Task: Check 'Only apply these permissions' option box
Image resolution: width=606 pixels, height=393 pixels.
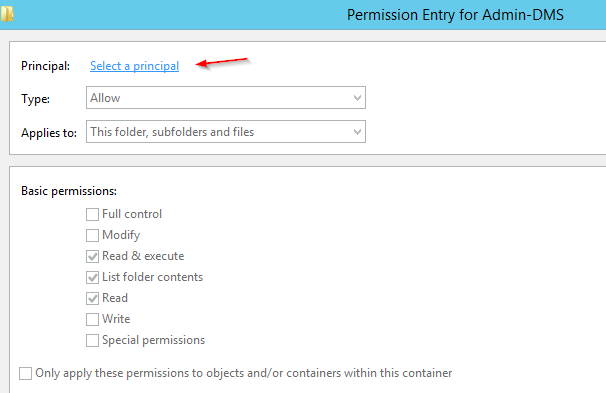Action: 26,373
